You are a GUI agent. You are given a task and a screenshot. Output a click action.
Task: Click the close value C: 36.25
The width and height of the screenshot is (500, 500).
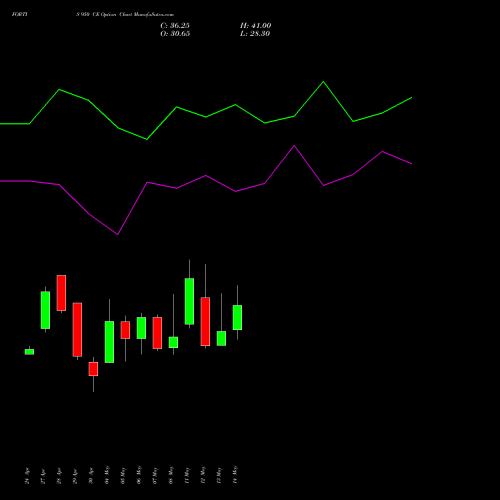pyautogui.click(x=175, y=26)
